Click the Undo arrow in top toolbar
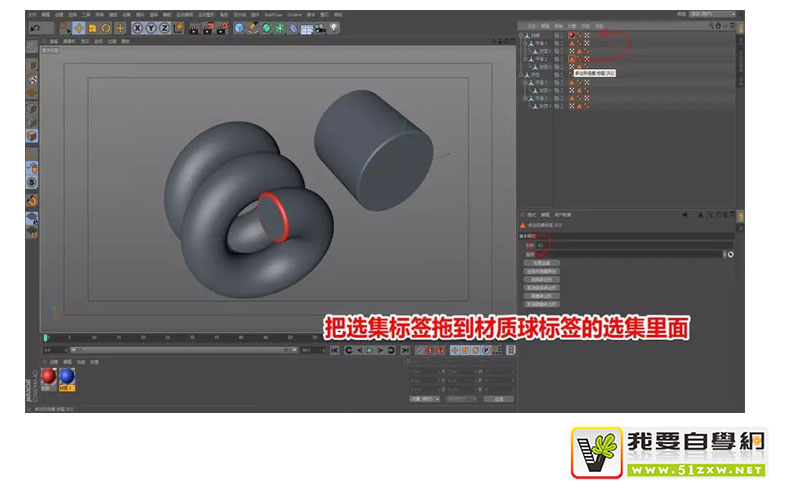Image resolution: width=800 pixels, height=500 pixels. coord(35,28)
